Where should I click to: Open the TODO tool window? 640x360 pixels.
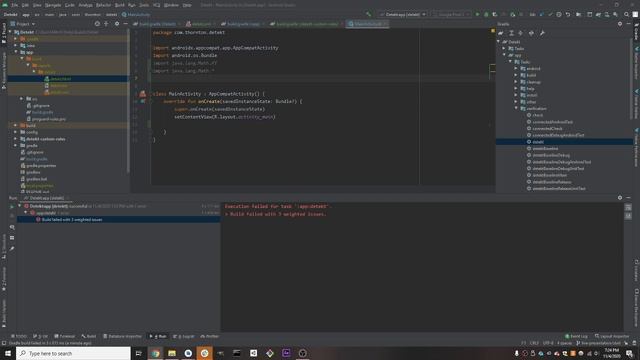click(x=19, y=336)
